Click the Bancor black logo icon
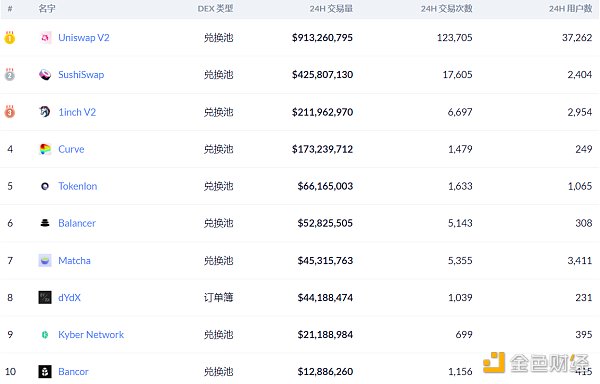The height and width of the screenshot is (384, 600). tap(45, 371)
